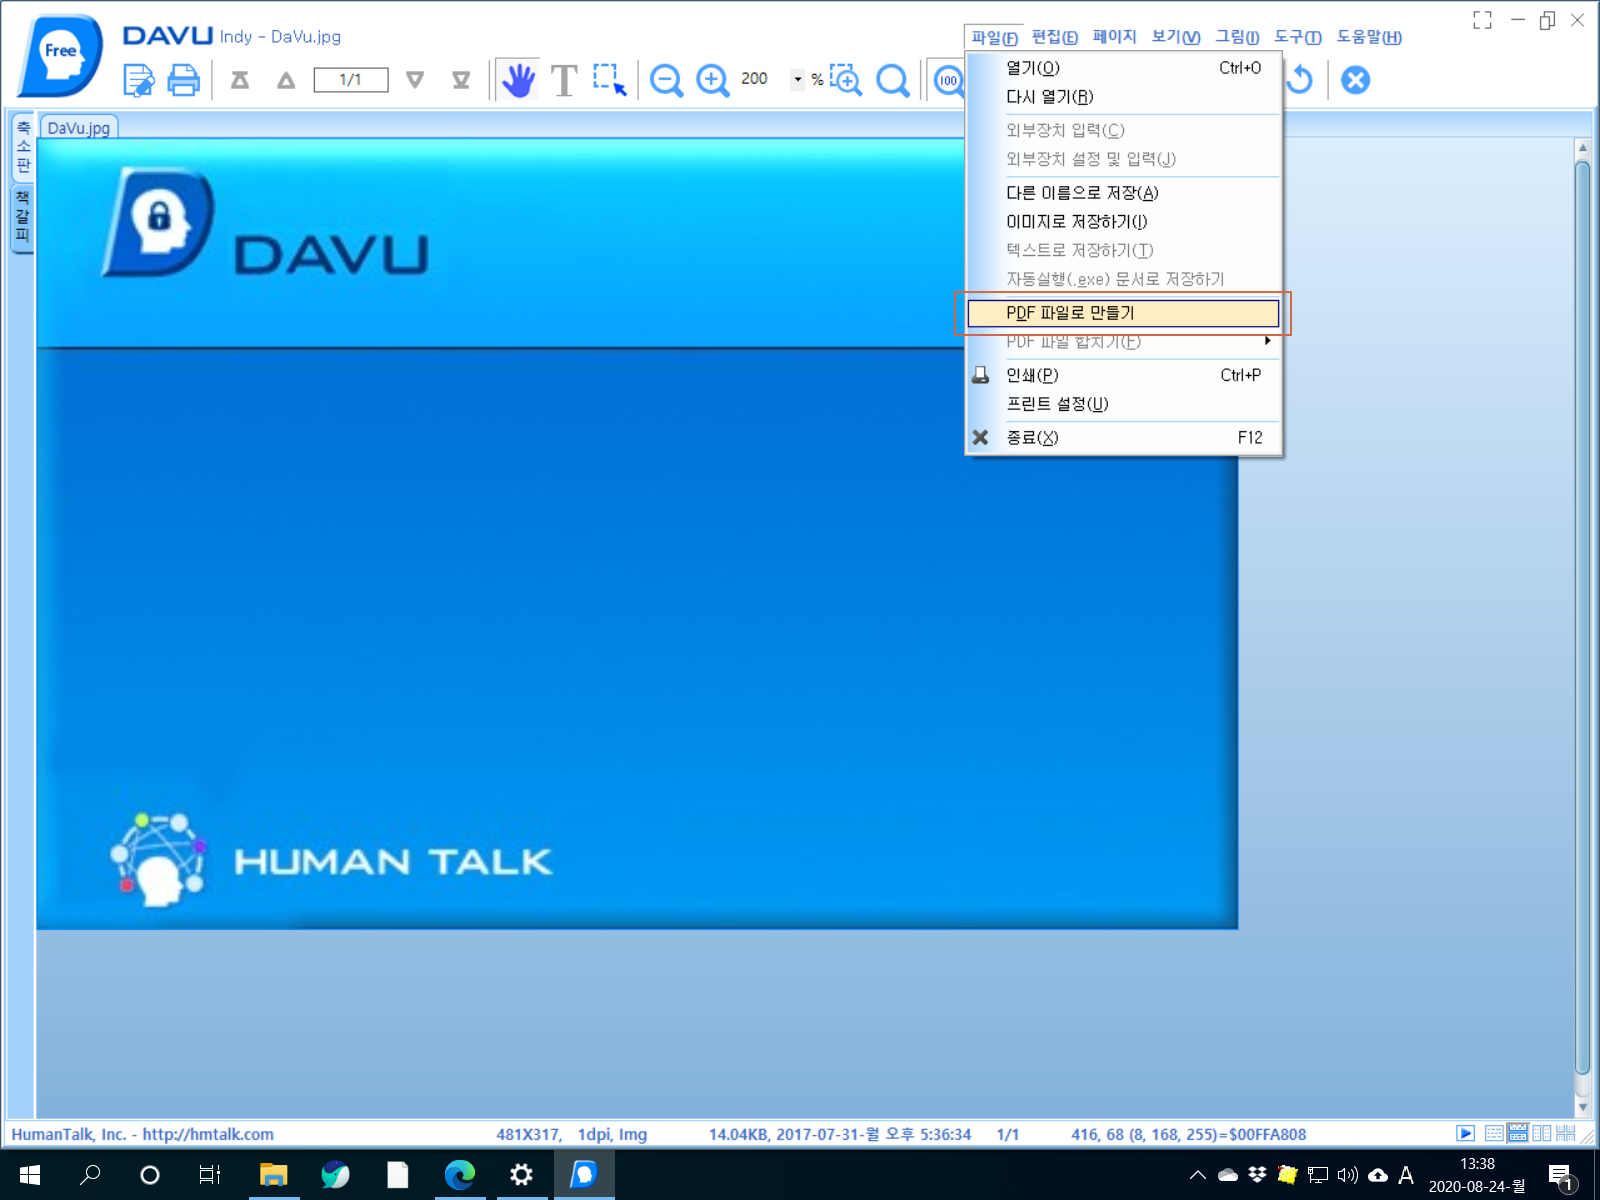Click the HumanTalk, Inc. http://hmtalk.com link
Screen dimensions: 1600x1200
(x=142, y=1134)
